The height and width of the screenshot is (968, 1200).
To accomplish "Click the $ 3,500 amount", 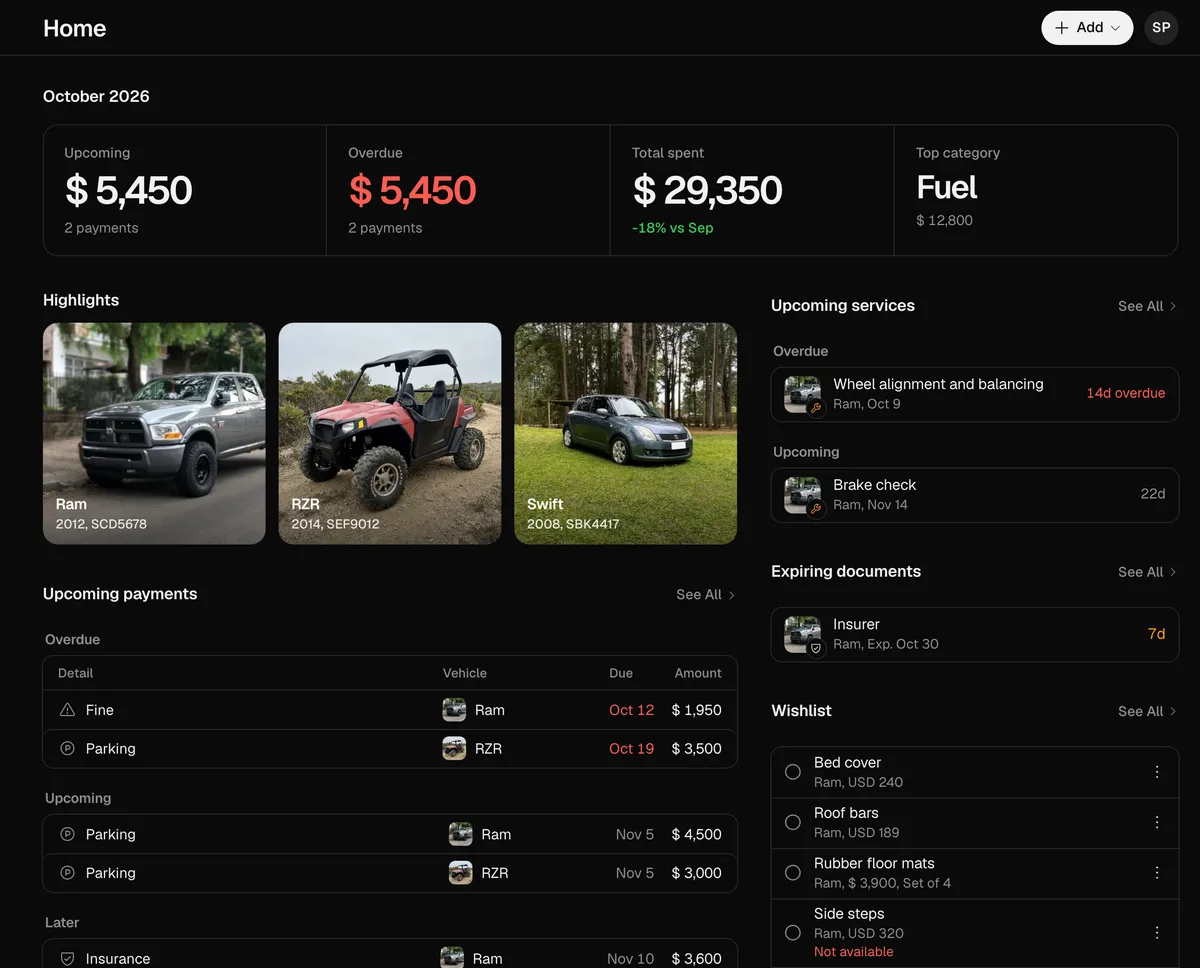I will [x=697, y=748].
